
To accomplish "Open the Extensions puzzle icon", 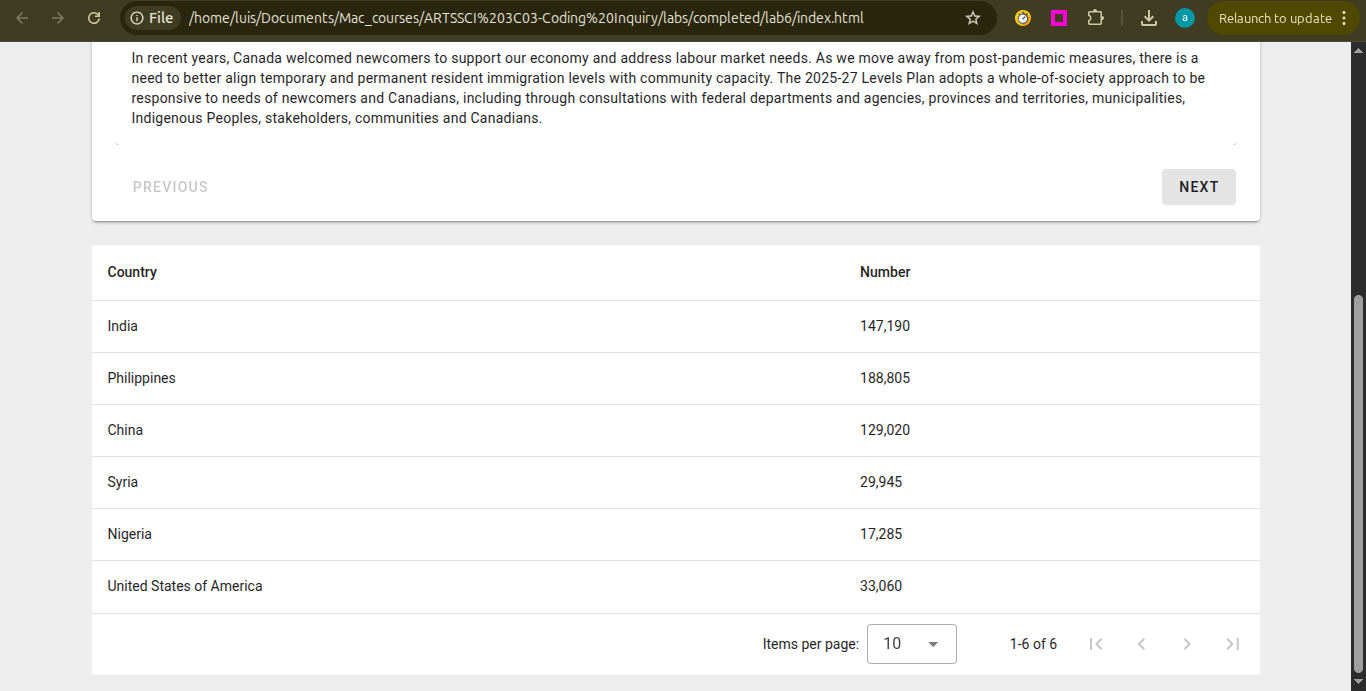I will [1095, 18].
